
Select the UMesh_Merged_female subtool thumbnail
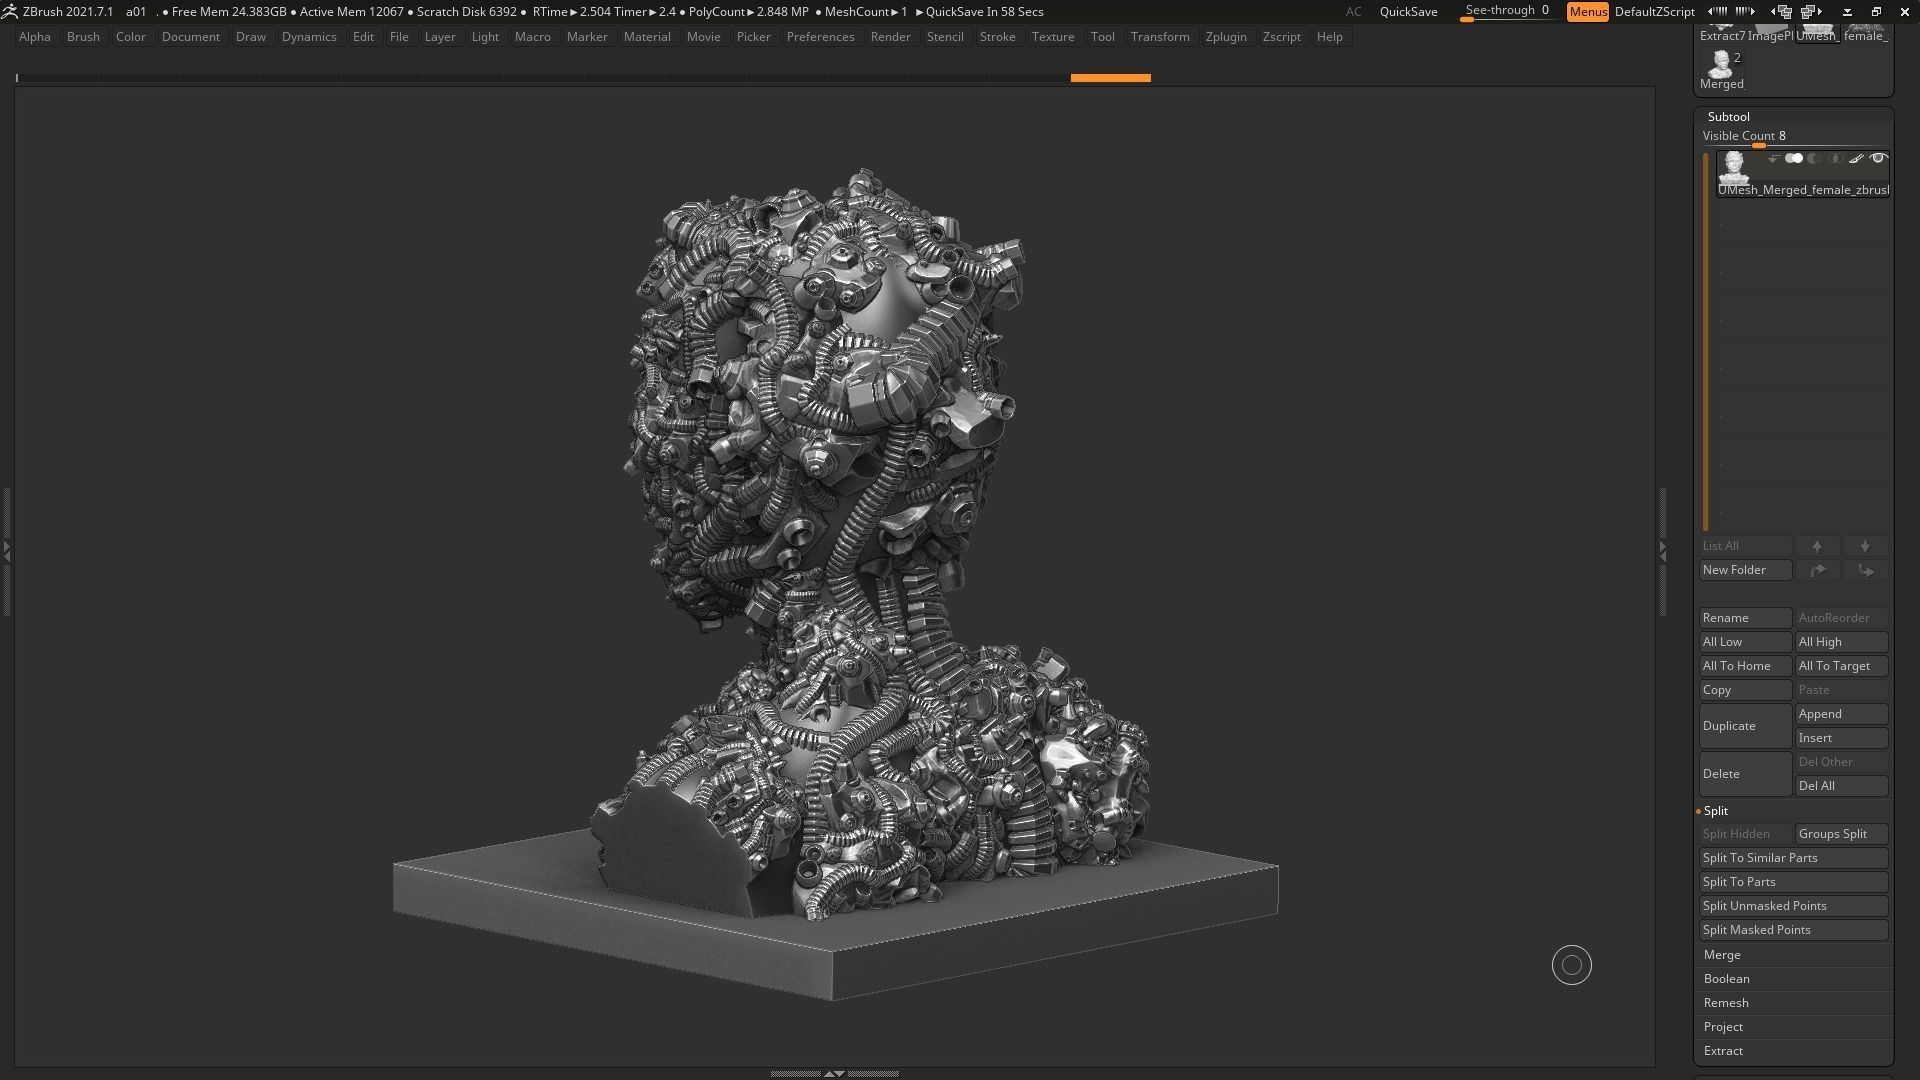point(1733,167)
